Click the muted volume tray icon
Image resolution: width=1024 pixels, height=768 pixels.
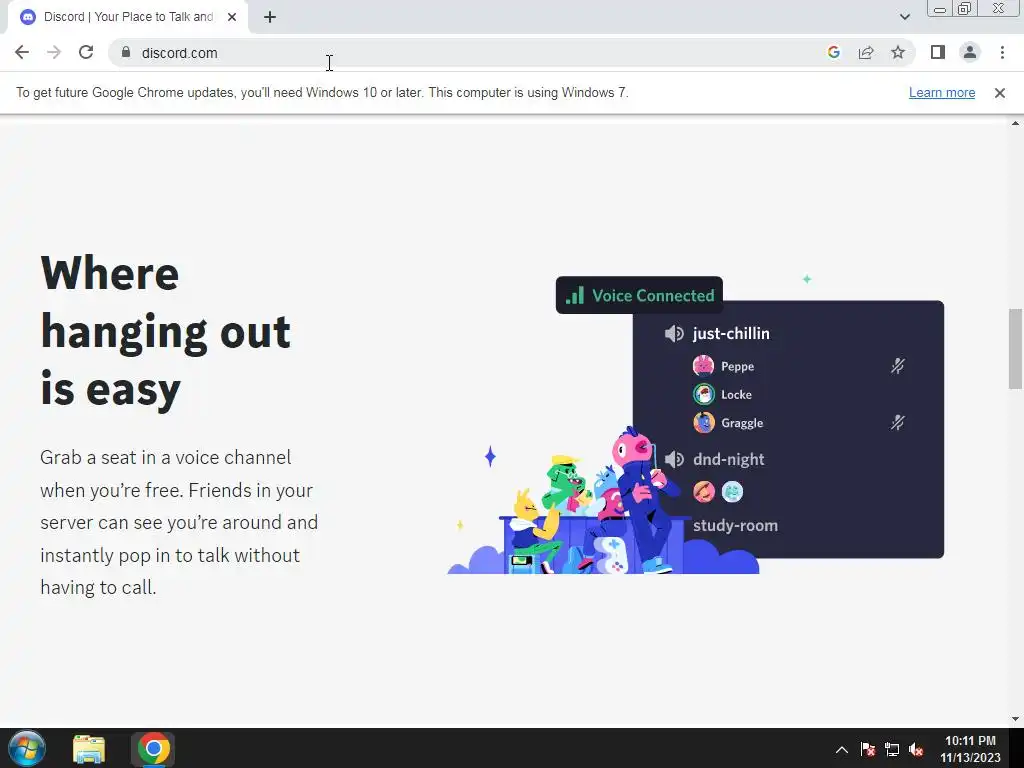(x=916, y=750)
